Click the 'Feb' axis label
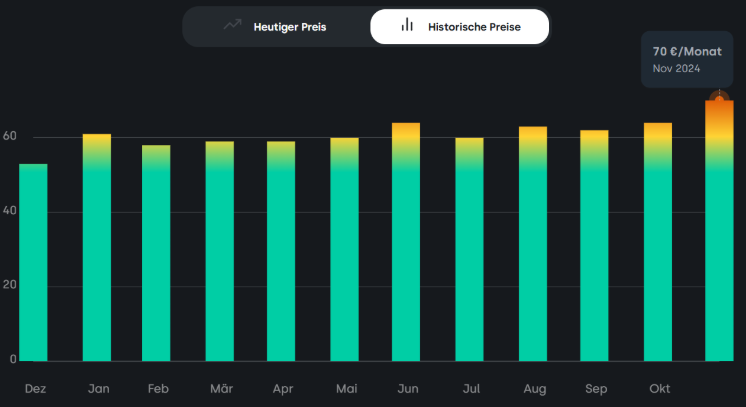This screenshot has width=746, height=407. [158, 389]
